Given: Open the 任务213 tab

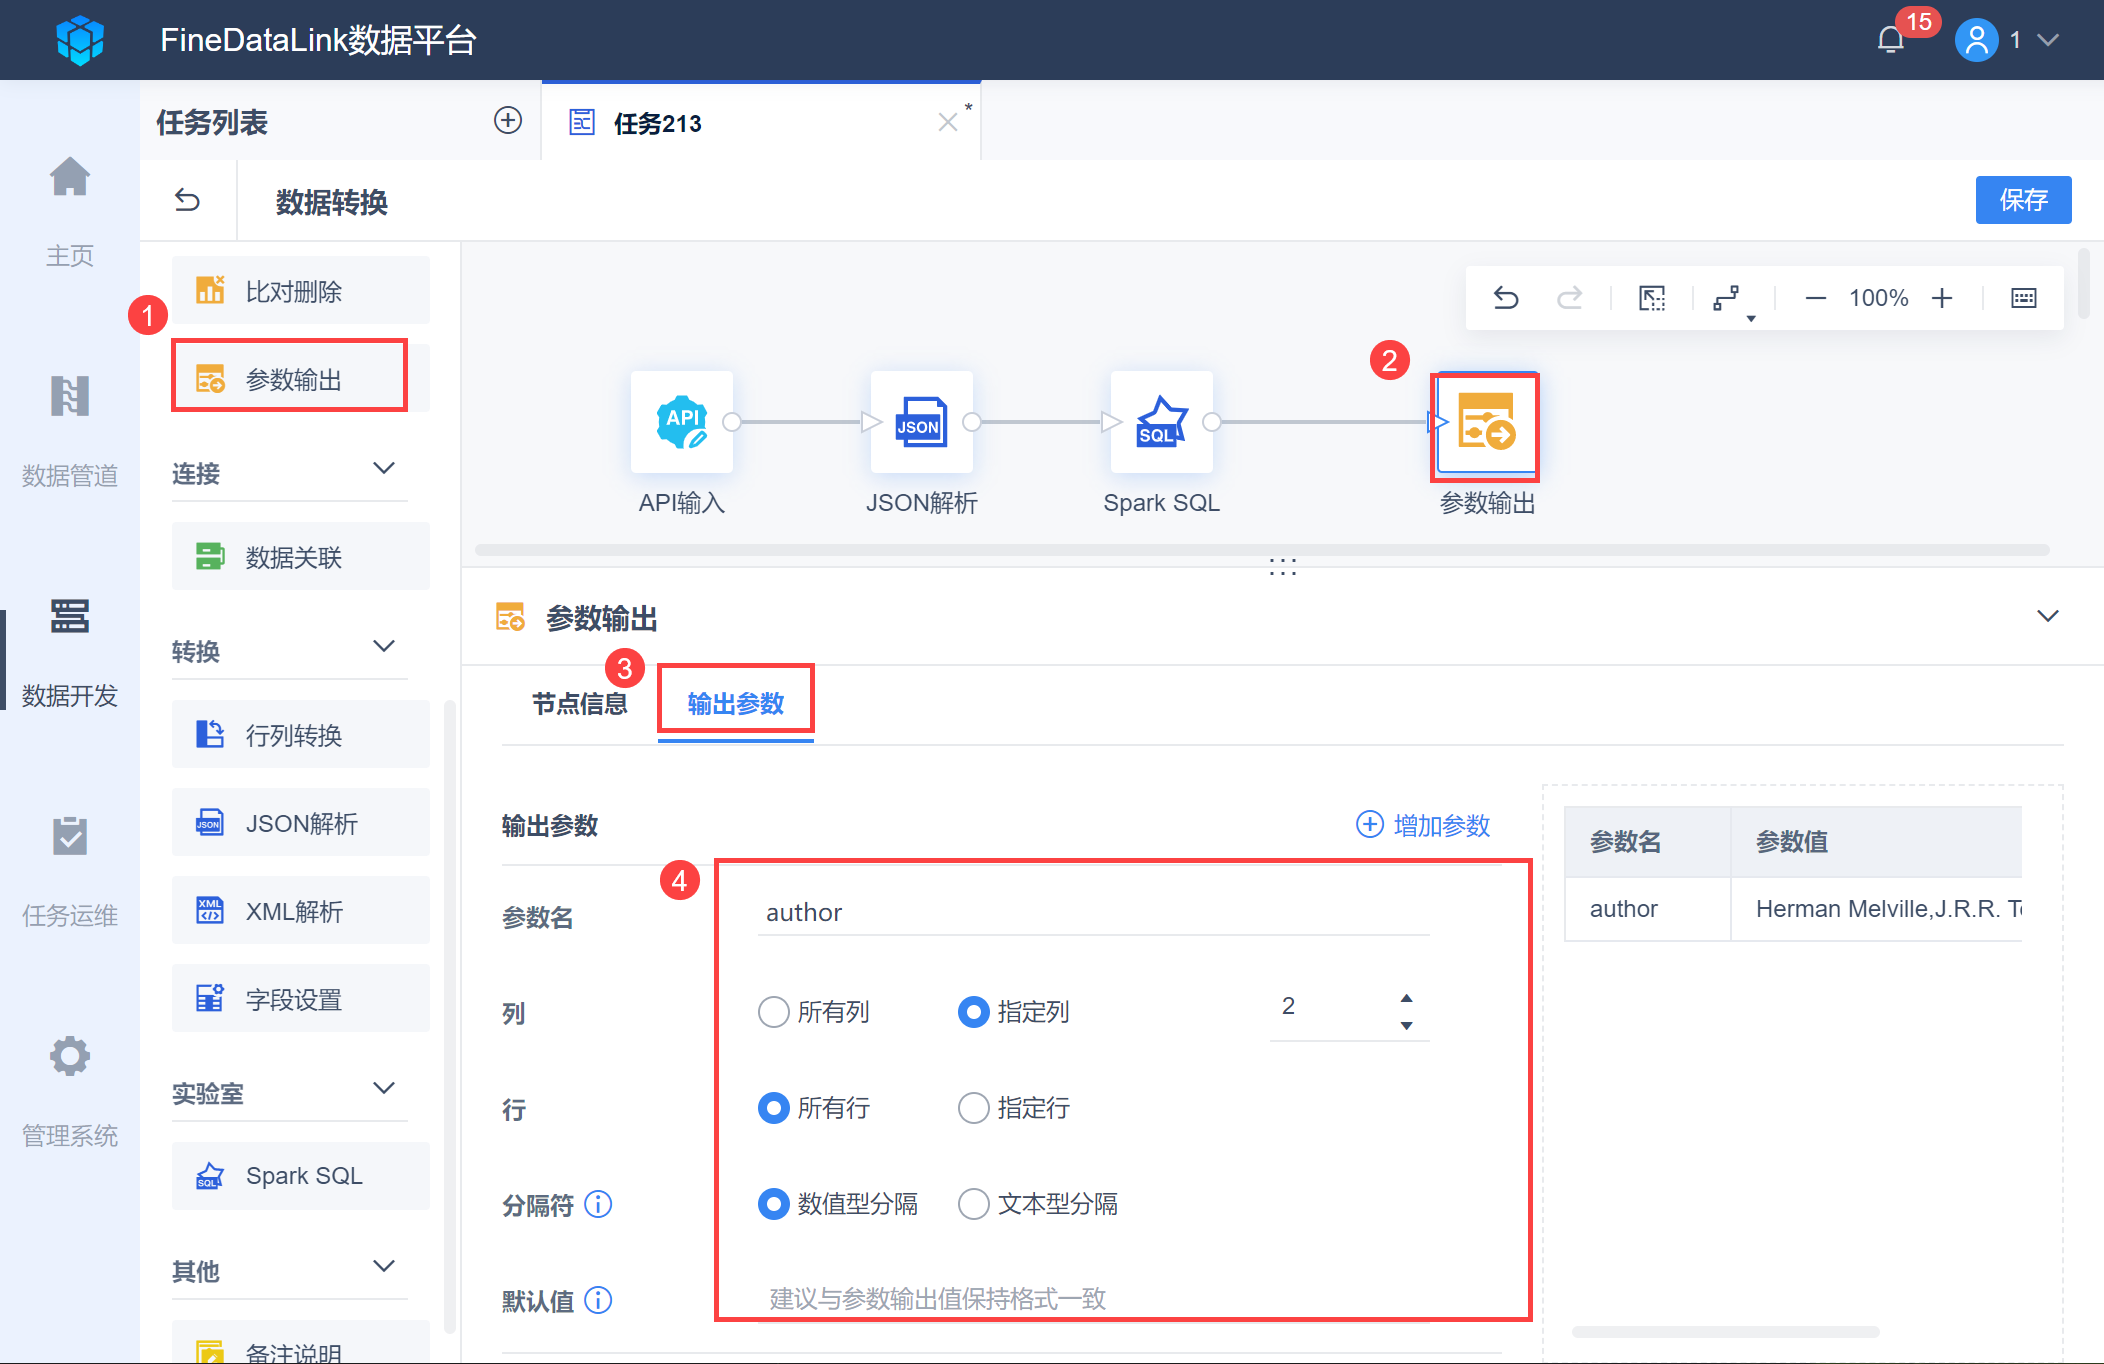Looking at the screenshot, I should [x=658, y=123].
